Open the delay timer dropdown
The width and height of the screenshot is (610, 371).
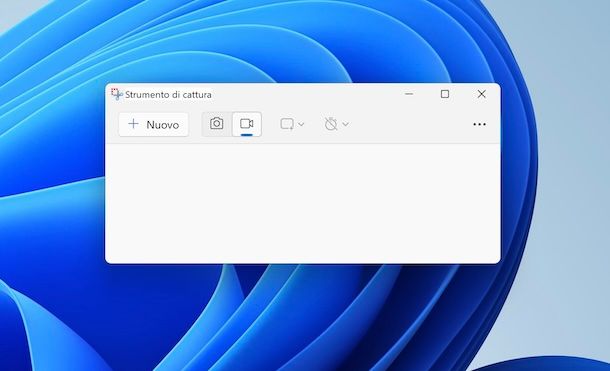click(337, 124)
